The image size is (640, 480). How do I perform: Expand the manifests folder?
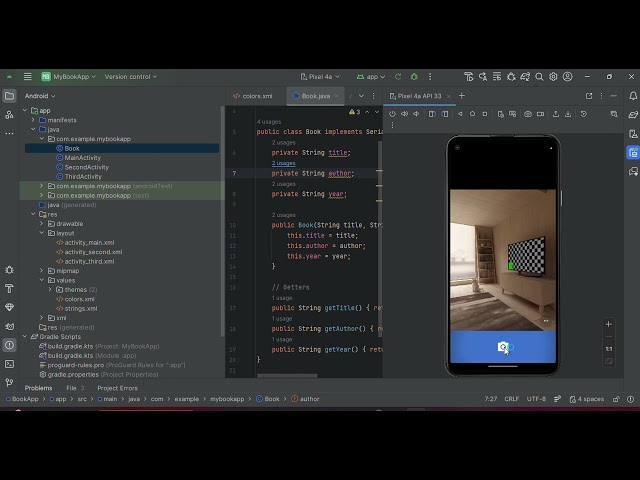coord(33,120)
